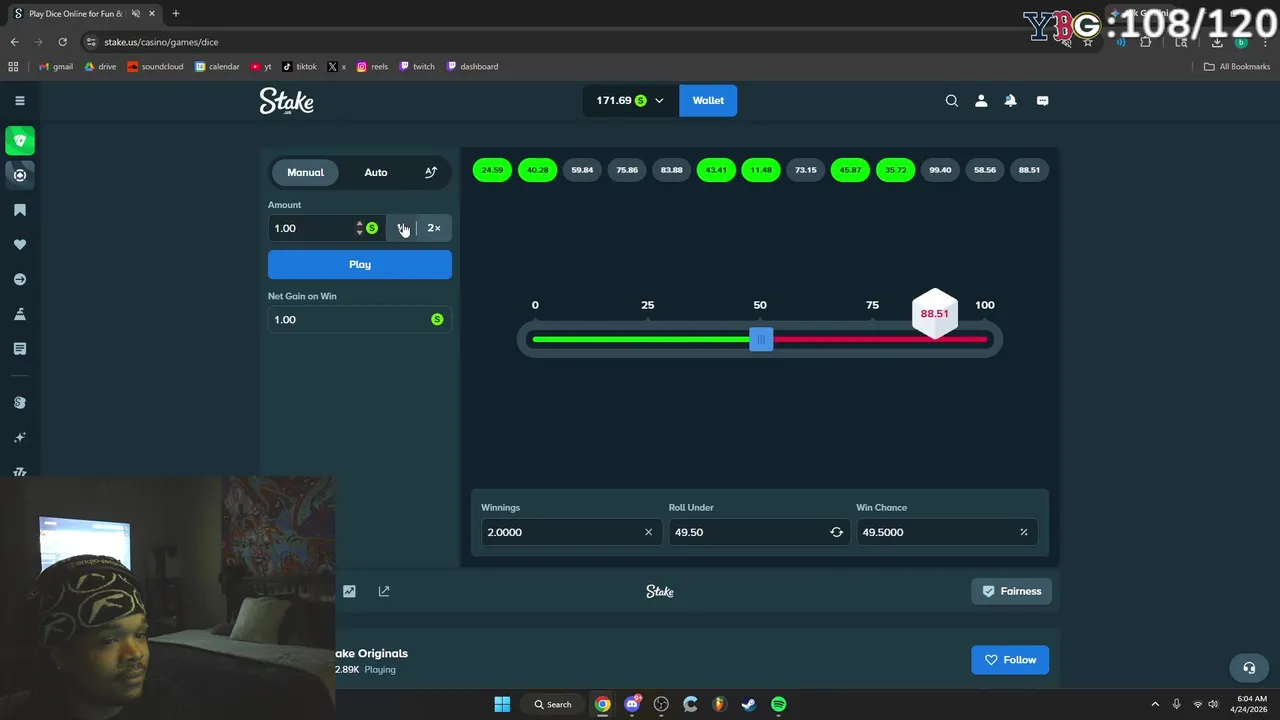Open the notifications bell

click(x=1011, y=100)
